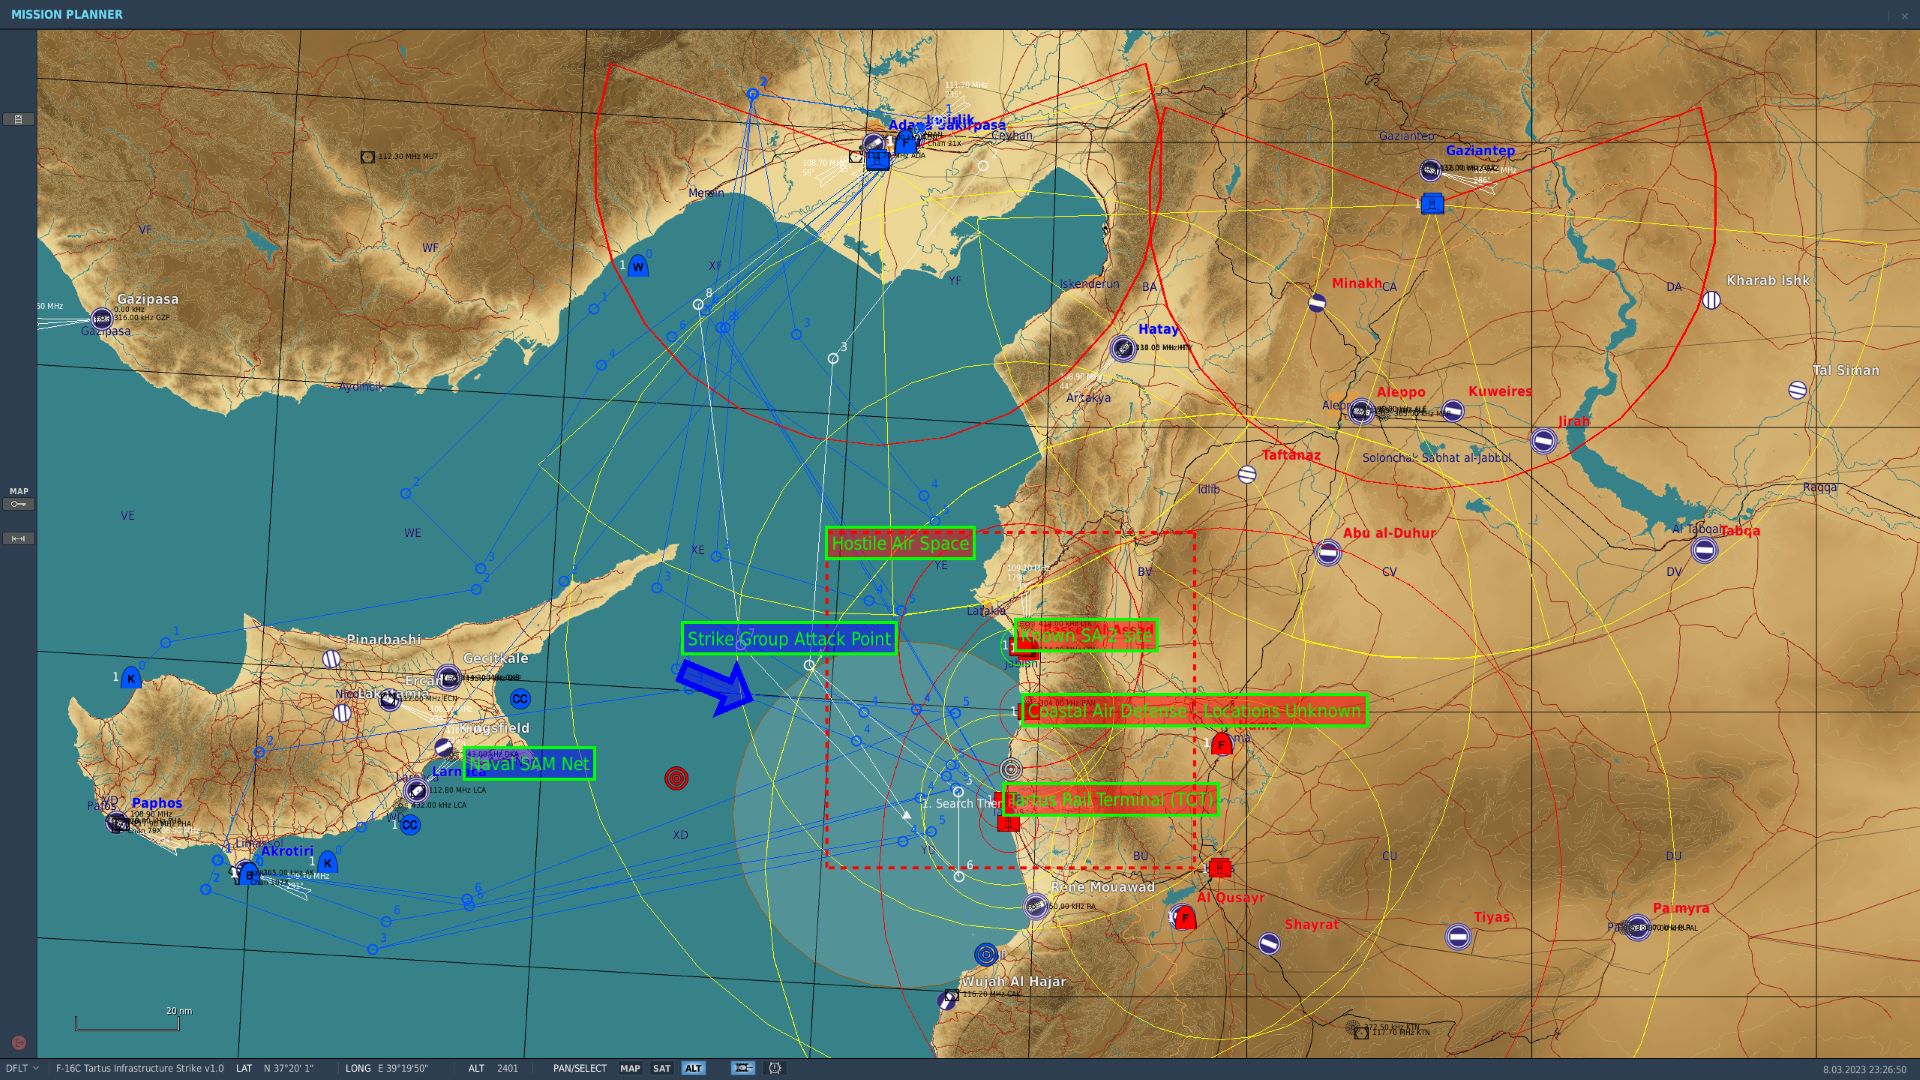This screenshot has height=1080, width=1920.
Task: Close the Mission Planner window
Action: [1904, 15]
